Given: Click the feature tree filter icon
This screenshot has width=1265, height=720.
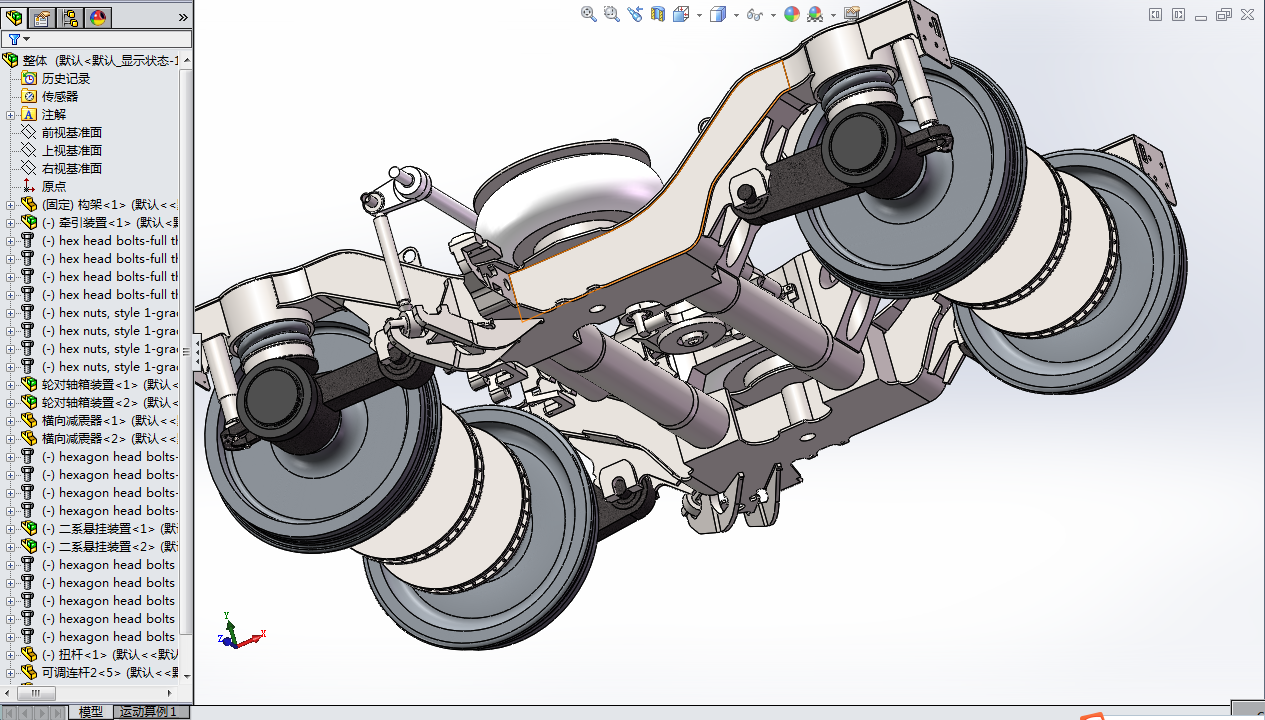Looking at the screenshot, I should click(x=14, y=39).
